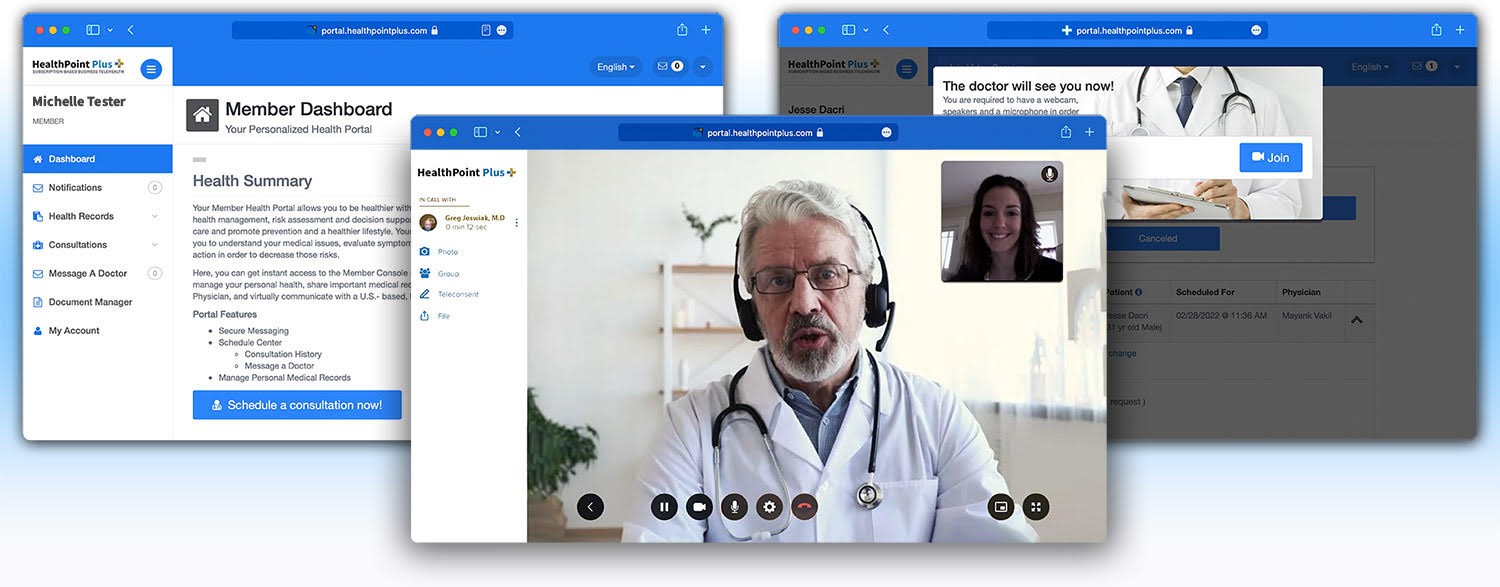
Task: Click page options ellipsis in video call address bar
Action: 886,132
